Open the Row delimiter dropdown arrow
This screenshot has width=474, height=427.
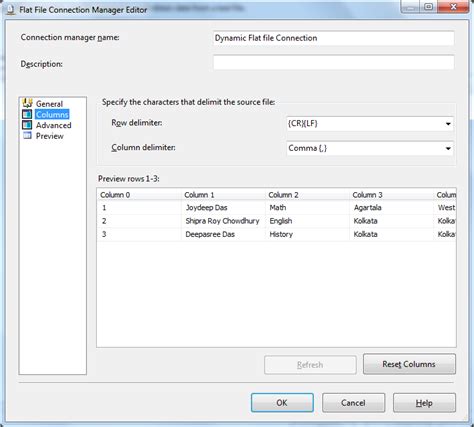[x=448, y=124]
